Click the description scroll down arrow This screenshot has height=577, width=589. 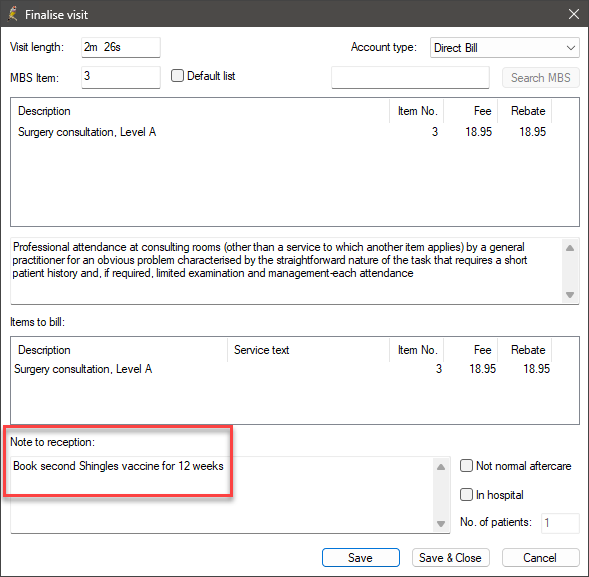click(x=570, y=295)
